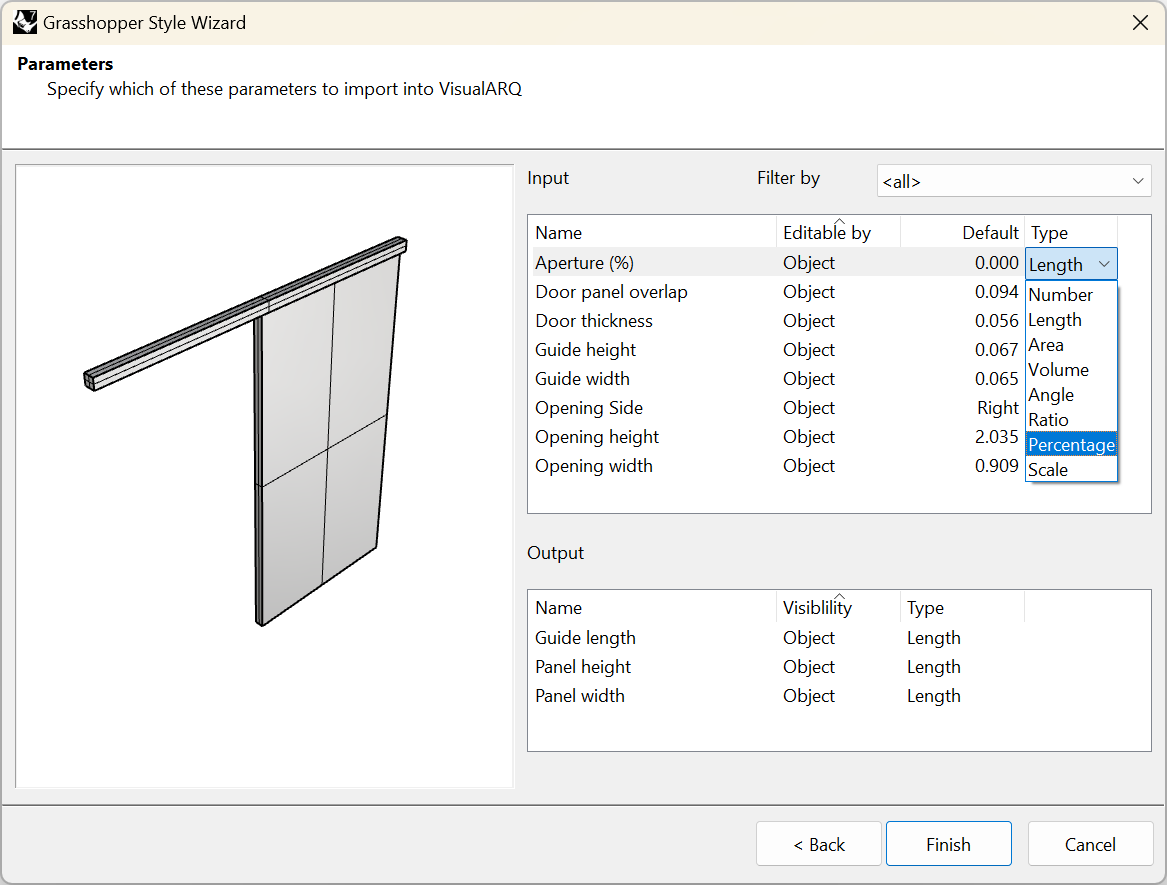The image size is (1167, 885).
Task: Click default value 0.067
Action: pyautogui.click(x=996, y=350)
